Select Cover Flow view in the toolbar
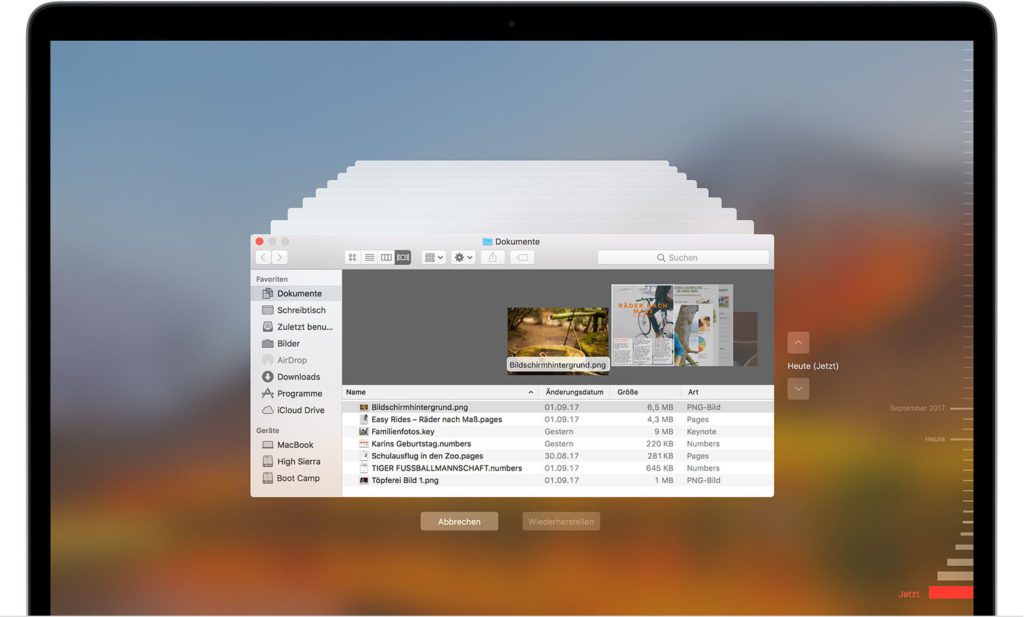The height and width of the screenshot is (617, 1024). click(x=403, y=257)
